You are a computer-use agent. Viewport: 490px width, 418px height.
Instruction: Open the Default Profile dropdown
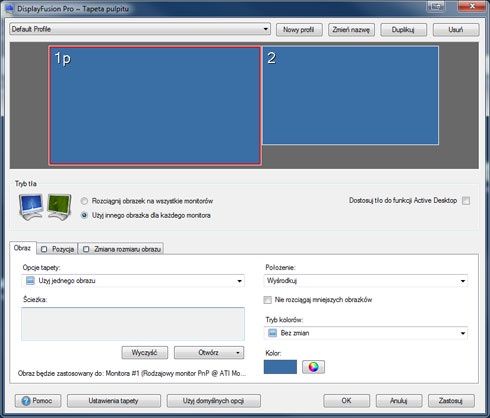140,29
